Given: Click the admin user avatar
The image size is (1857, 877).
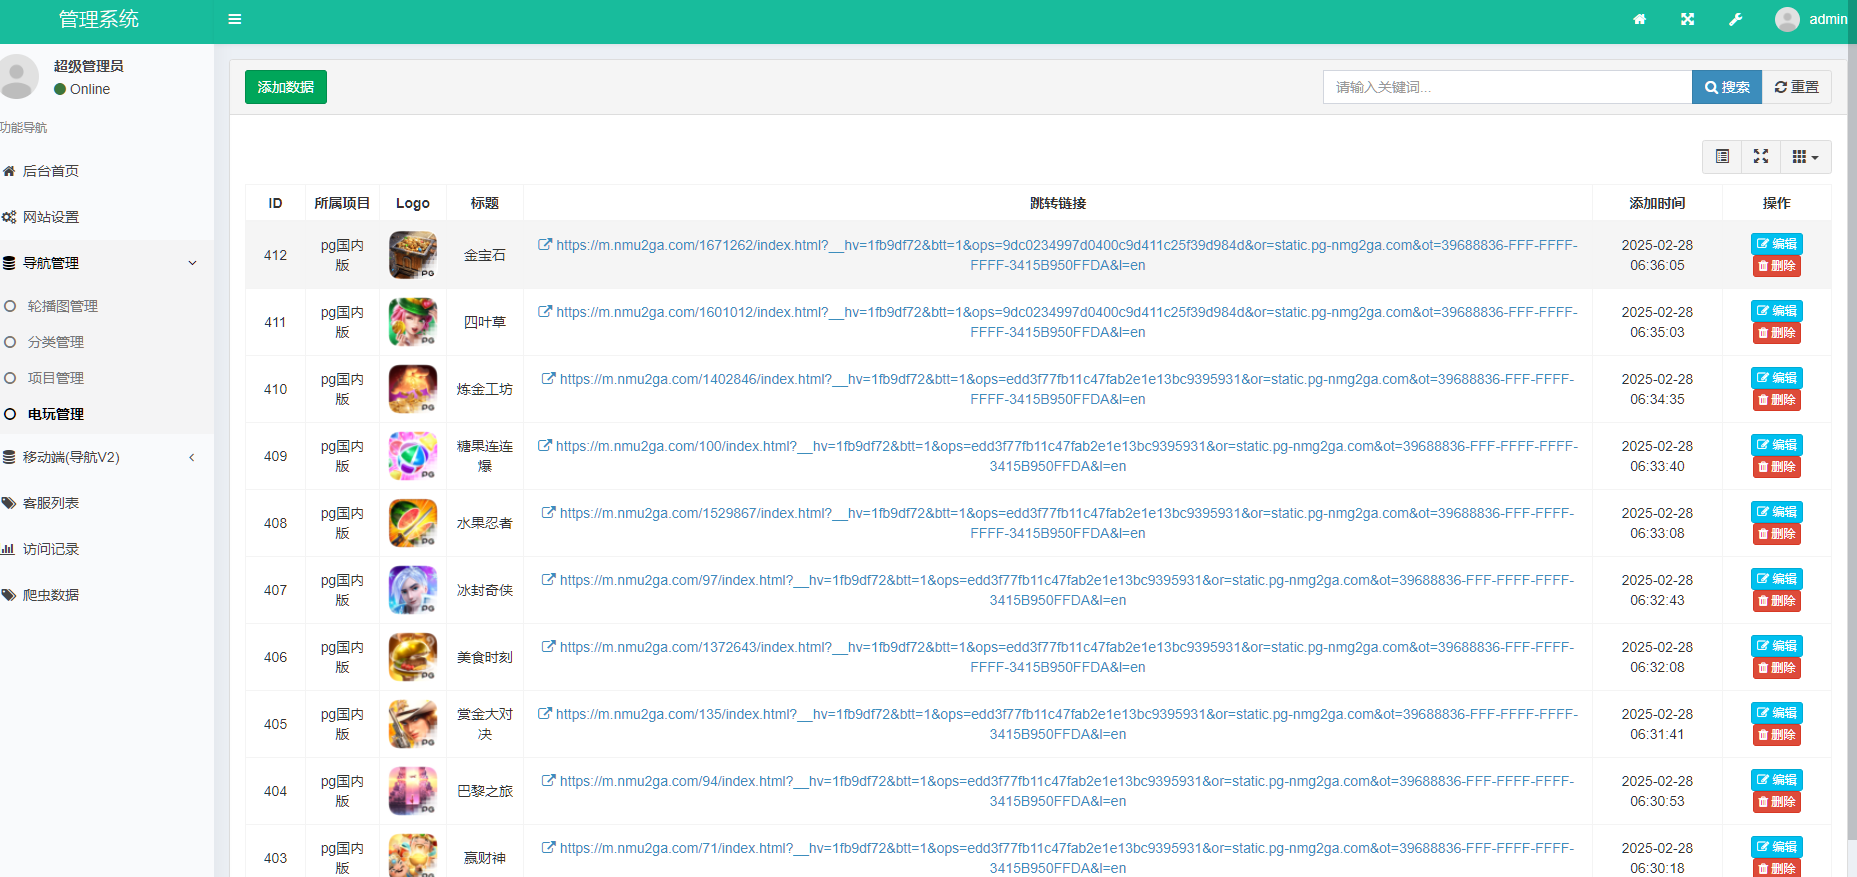Looking at the screenshot, I should pyautogui.click(x=1786, y=19).
